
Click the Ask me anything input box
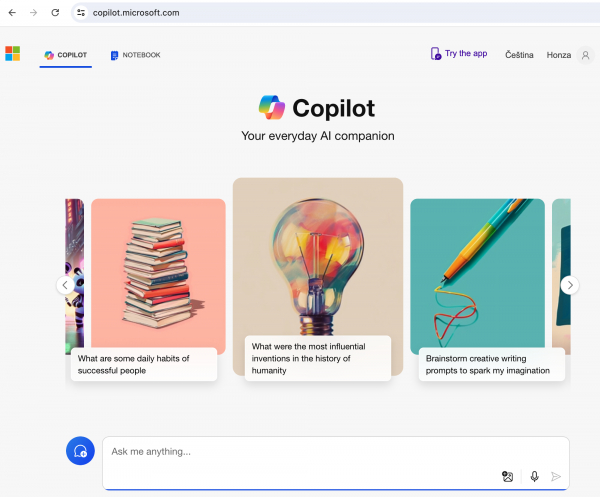click(x=336, y=463)
